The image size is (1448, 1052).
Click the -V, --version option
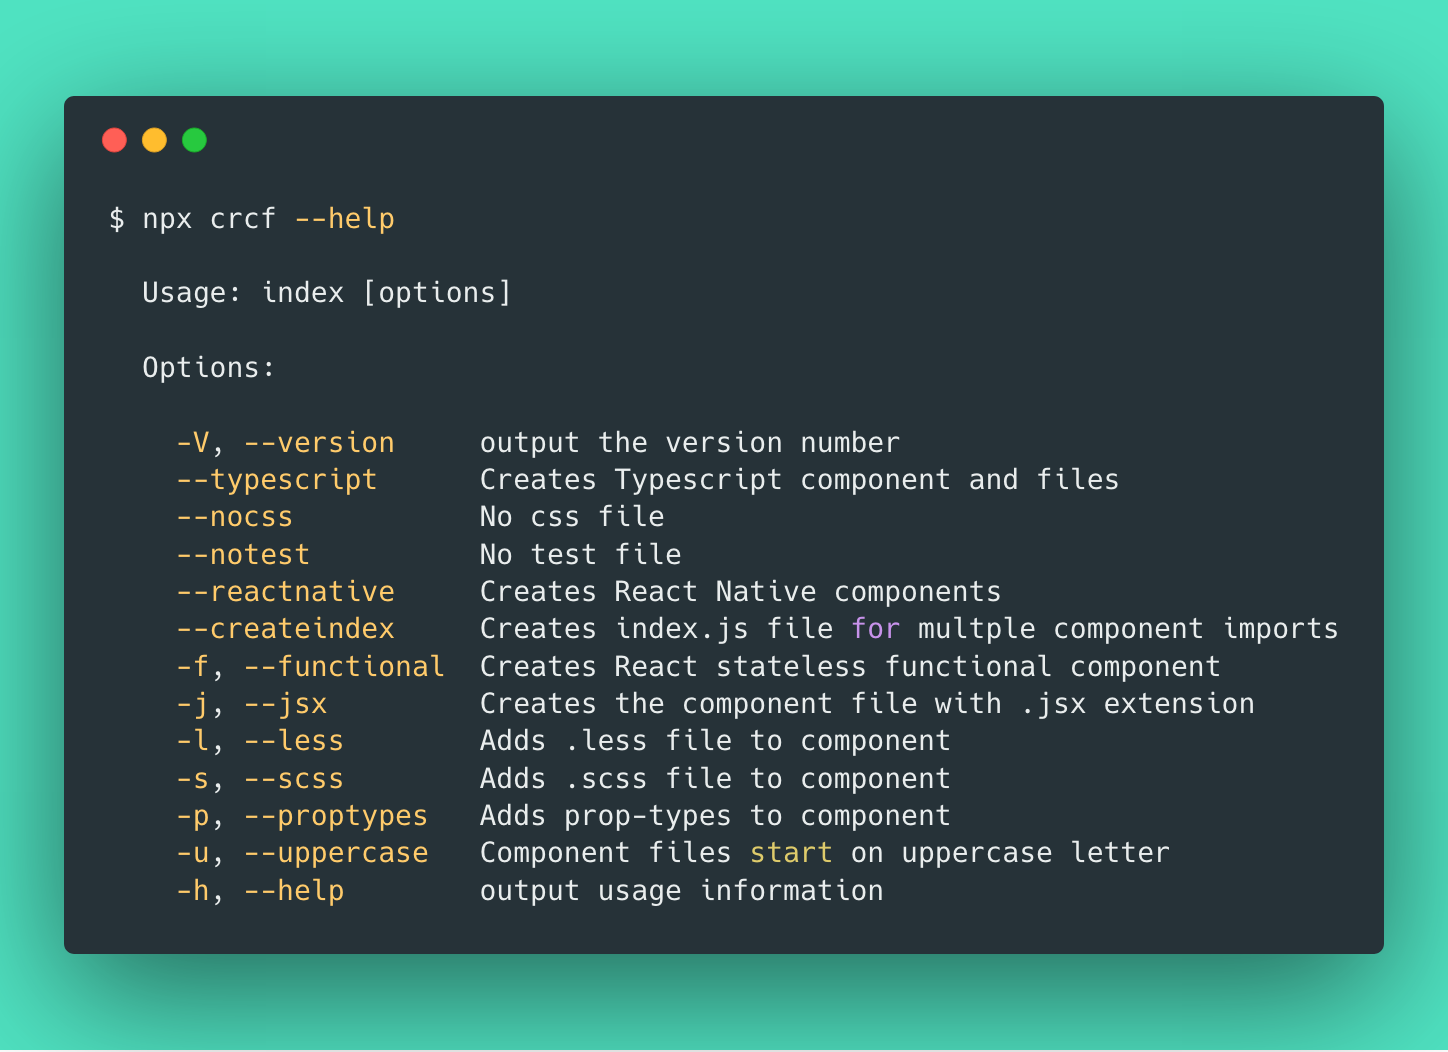click(x=285, y=443)
